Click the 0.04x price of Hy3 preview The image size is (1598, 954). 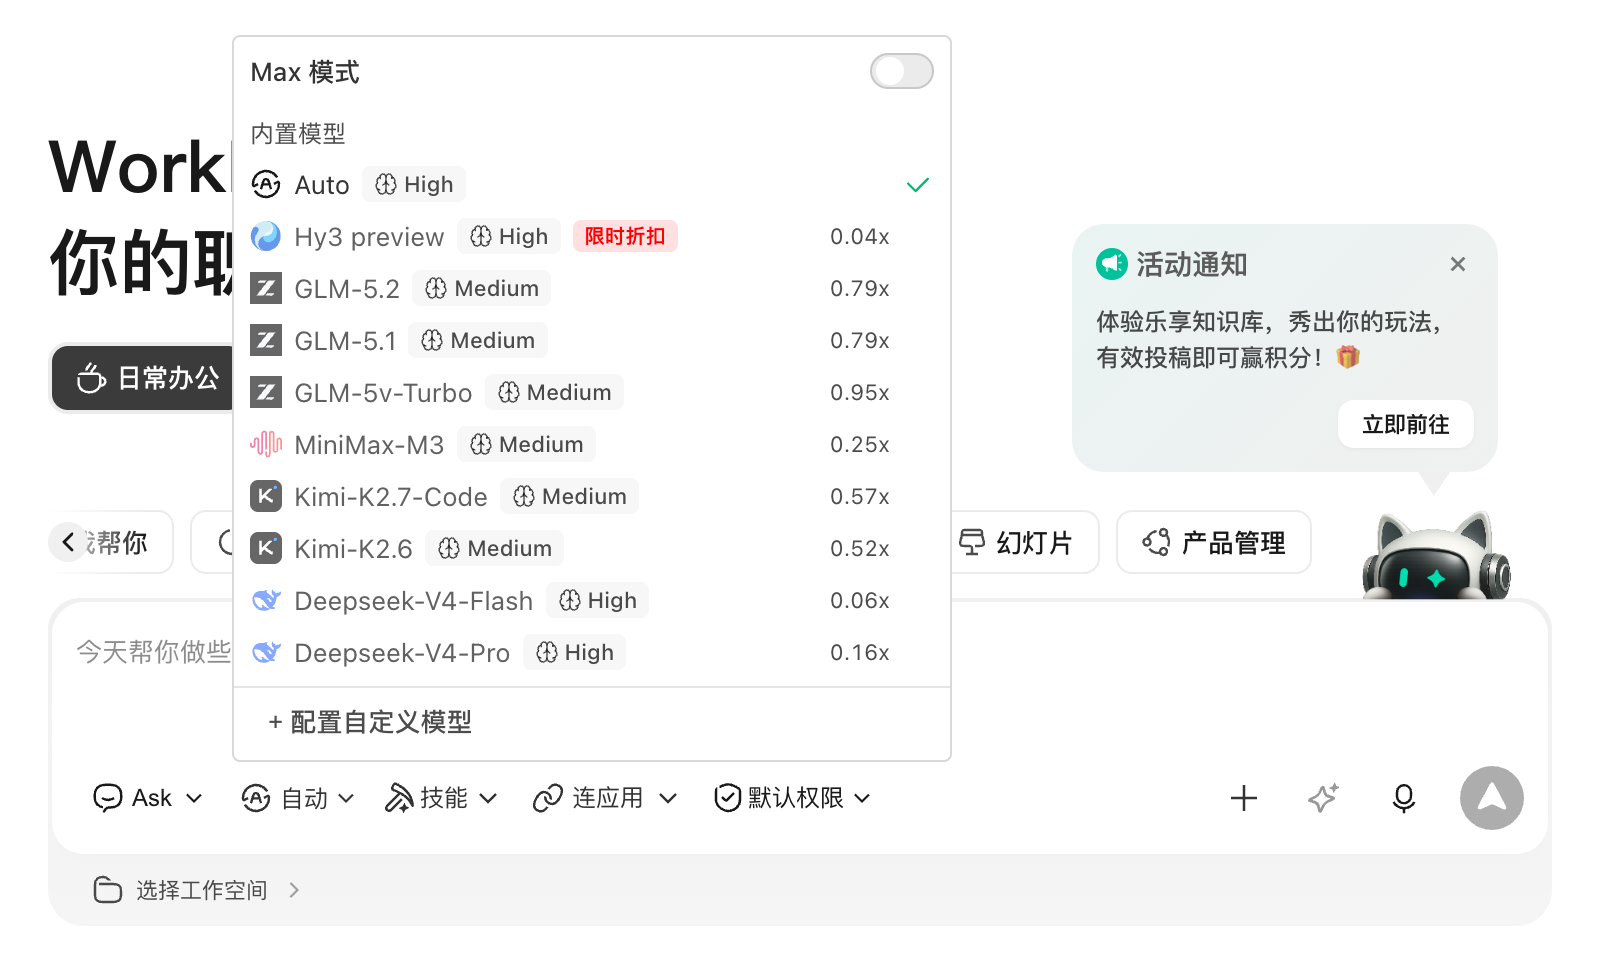coord(860,237)
